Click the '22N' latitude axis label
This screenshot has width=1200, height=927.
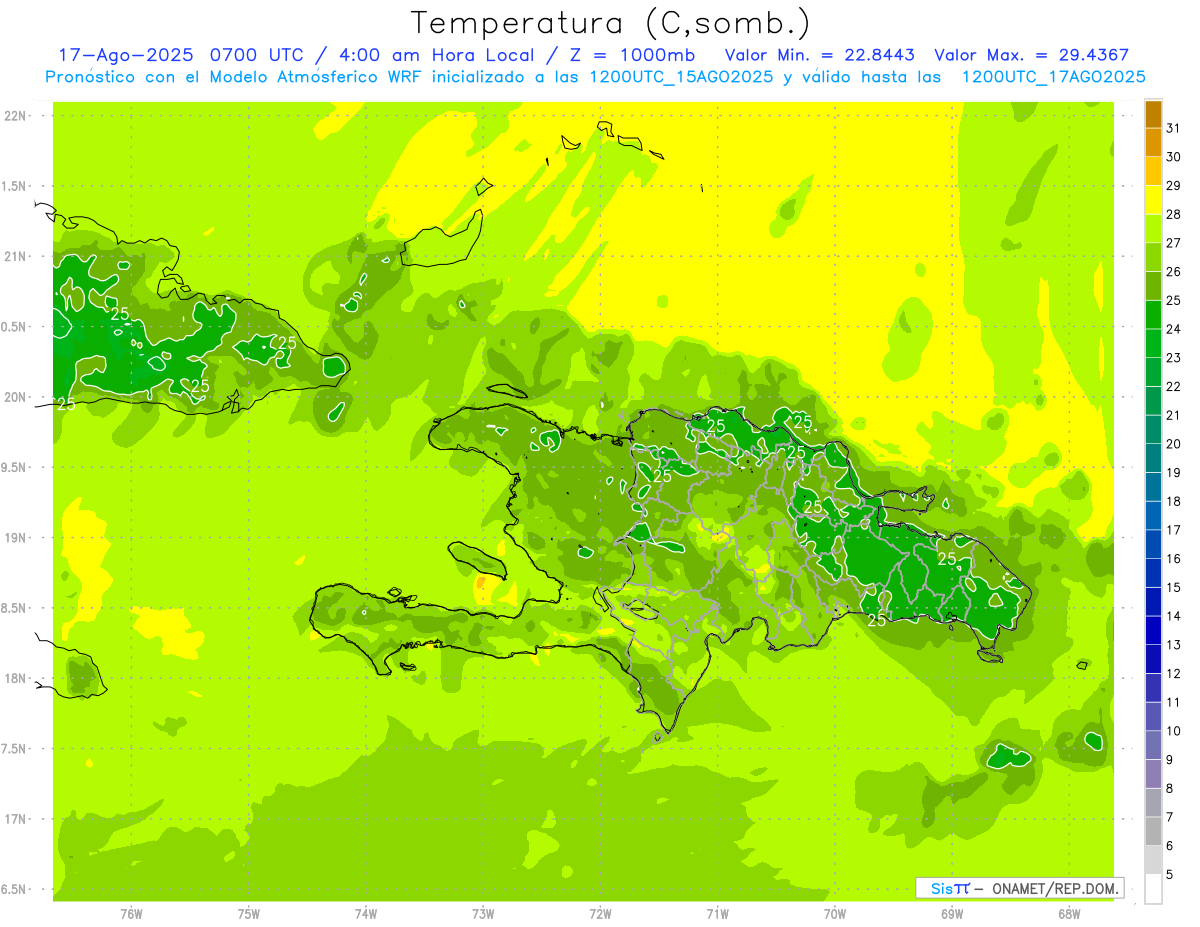pyautogui.click(x=17, y=116)
